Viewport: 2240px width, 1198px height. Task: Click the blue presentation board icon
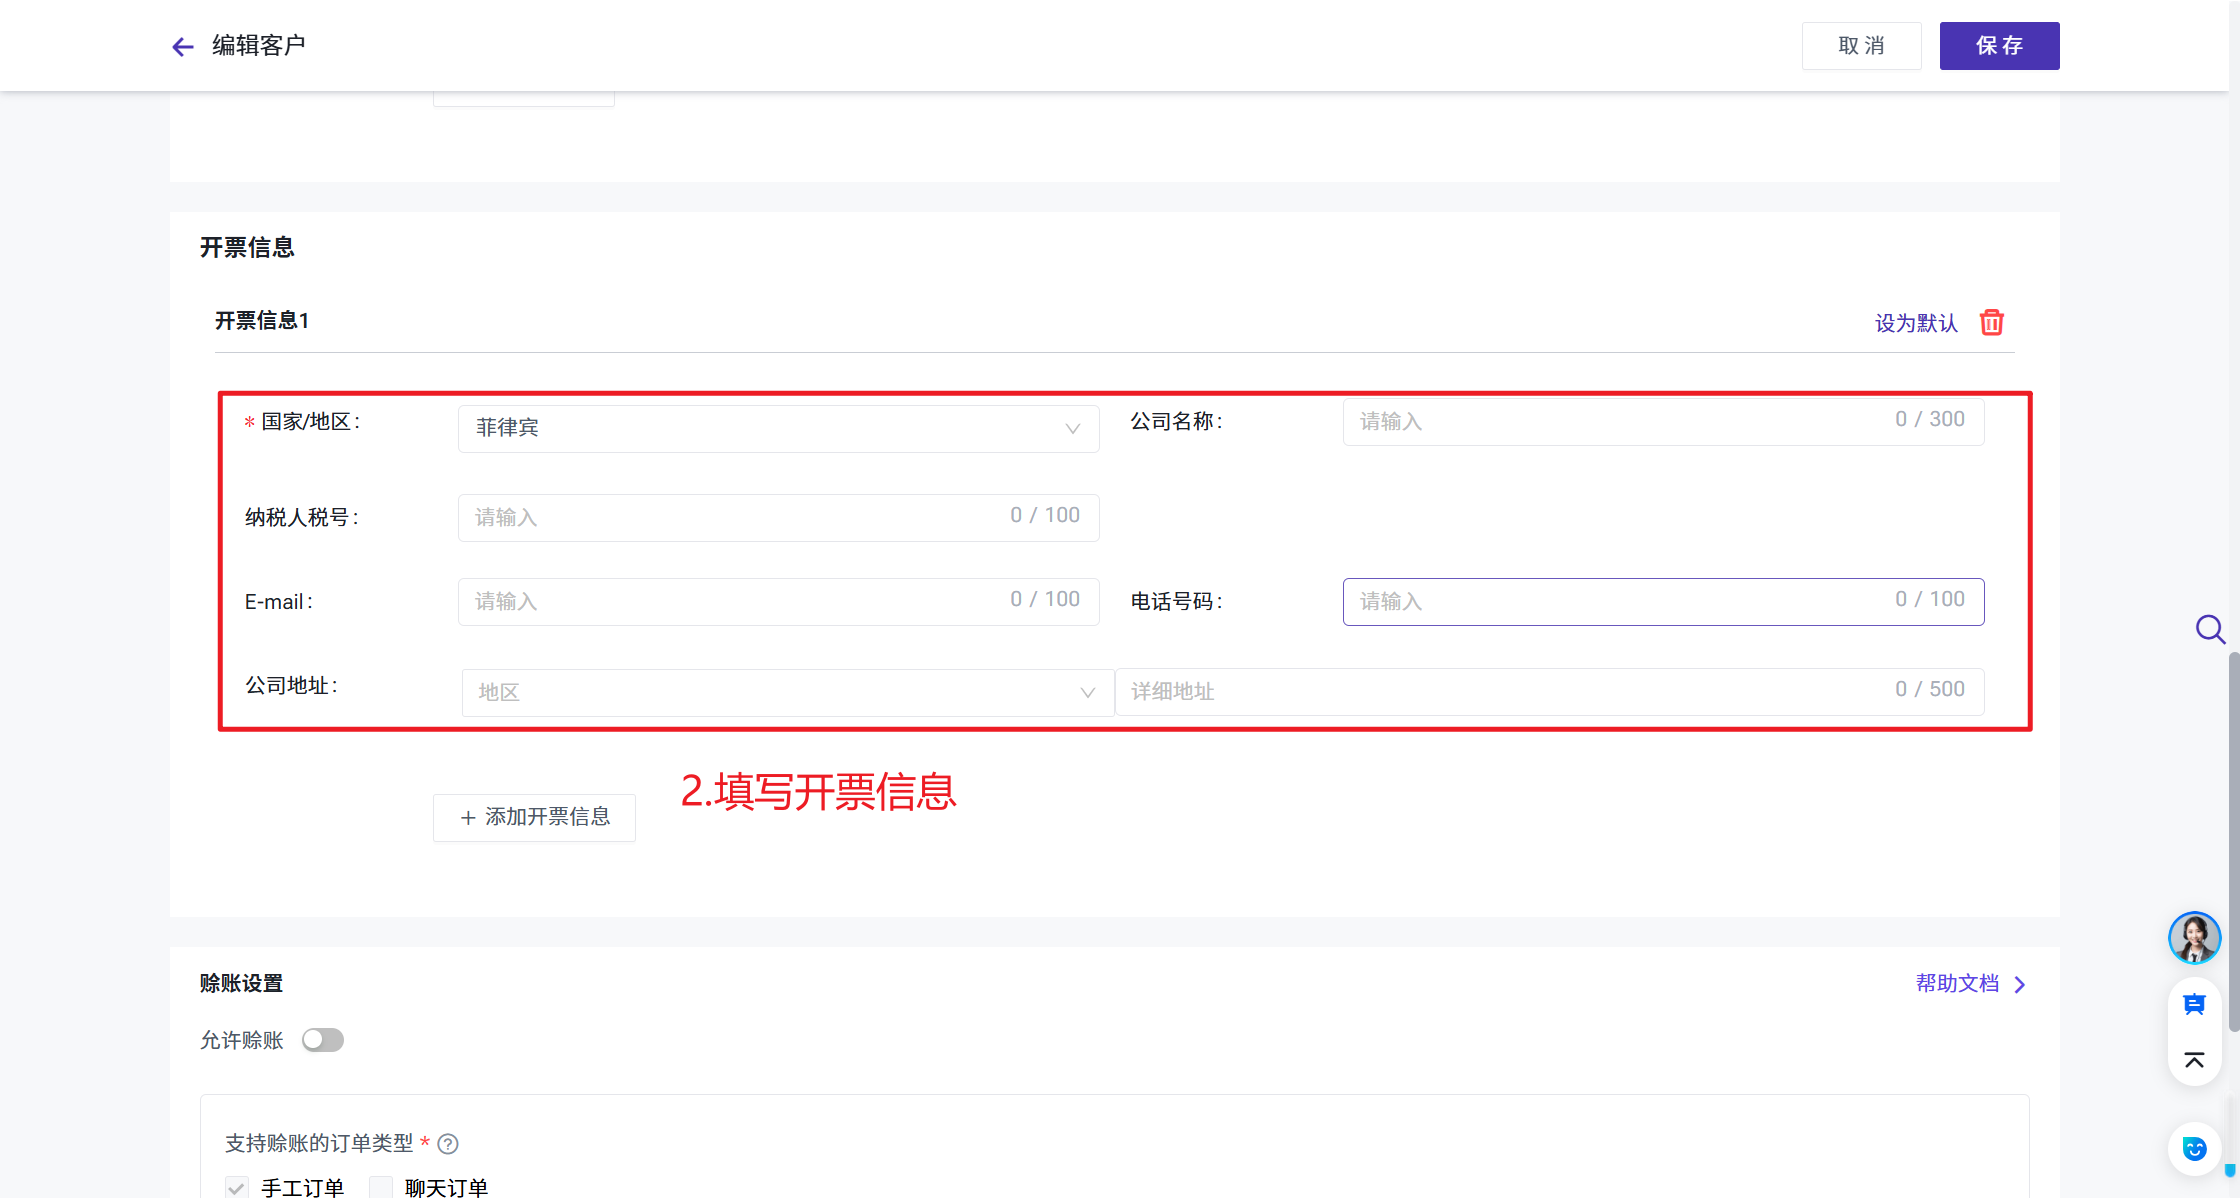pyautogui.click(x=2194, y=1004)
